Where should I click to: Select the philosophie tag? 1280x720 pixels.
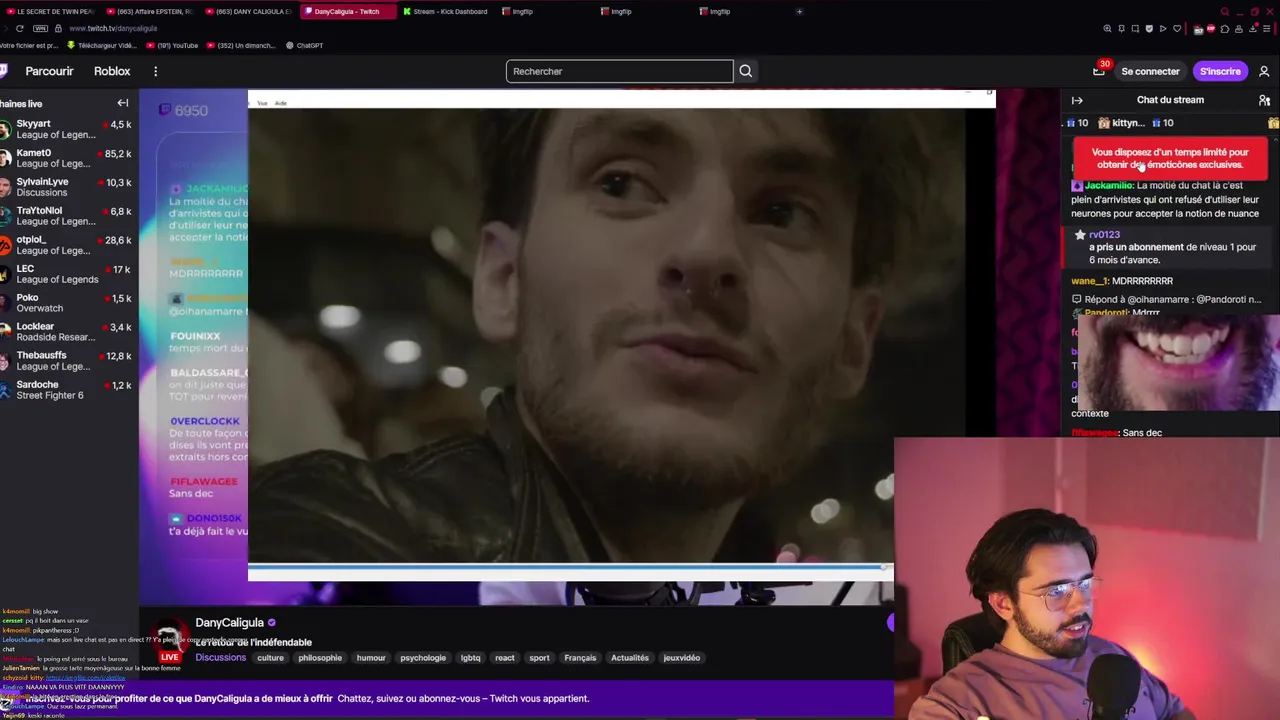[x=320, y=658]
